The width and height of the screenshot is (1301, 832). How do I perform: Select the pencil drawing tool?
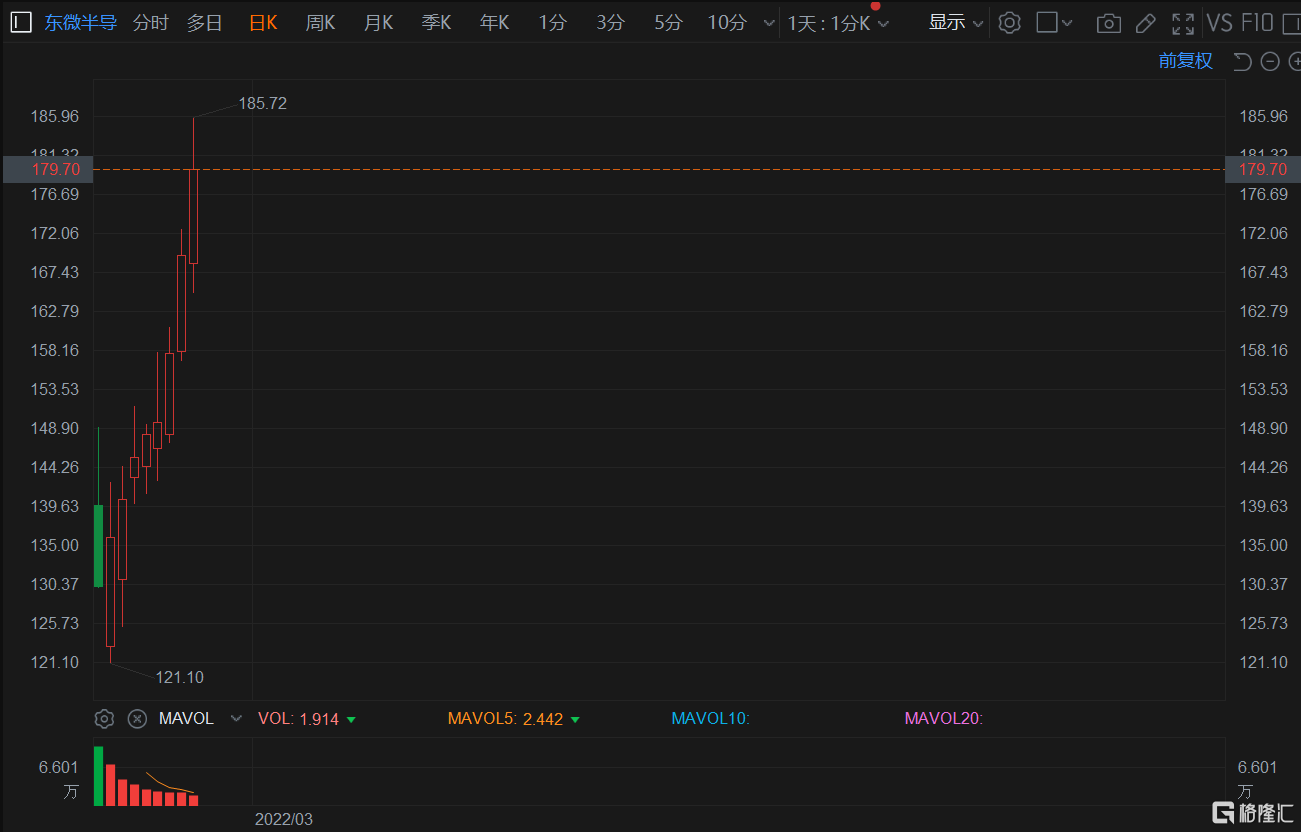1146,23
